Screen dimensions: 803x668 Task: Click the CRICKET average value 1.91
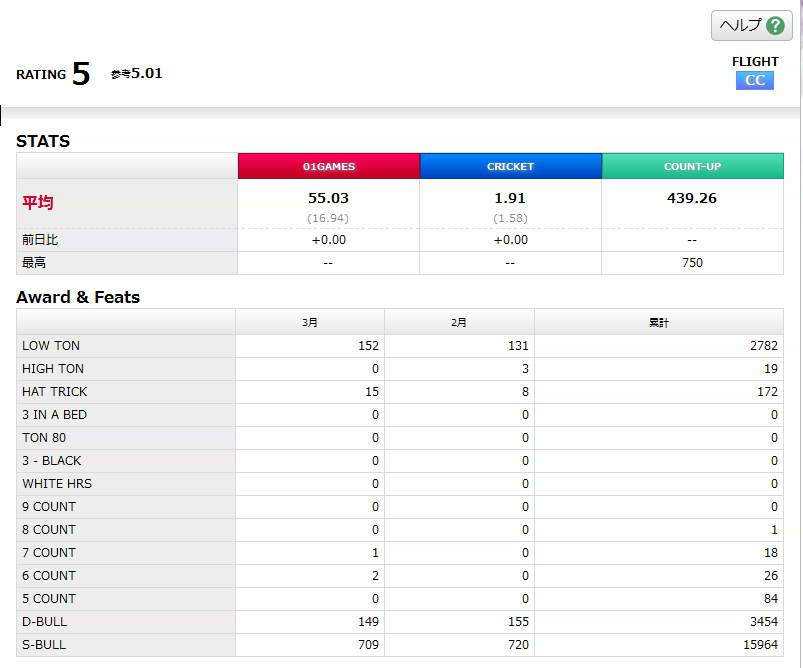pyautogui.click(x=510, y=198)
